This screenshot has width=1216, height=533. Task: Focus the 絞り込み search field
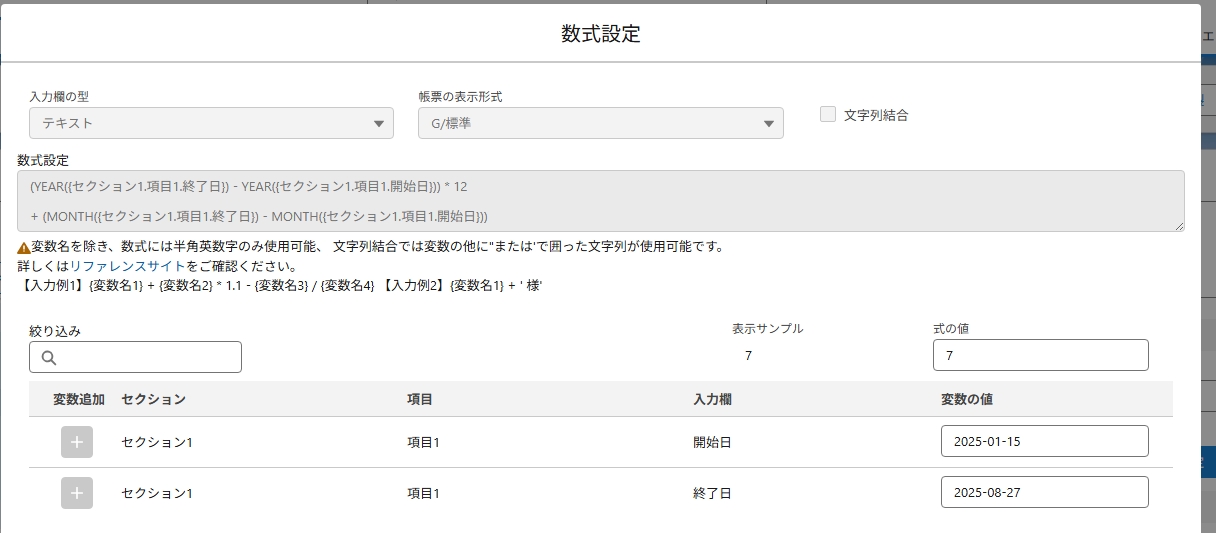click(145, 357)
